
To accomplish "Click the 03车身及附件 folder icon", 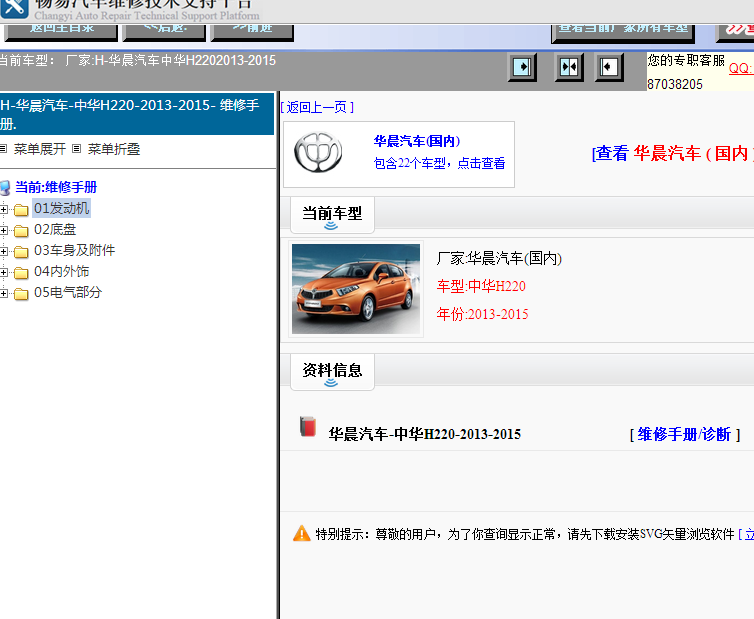I will point(21,252).
